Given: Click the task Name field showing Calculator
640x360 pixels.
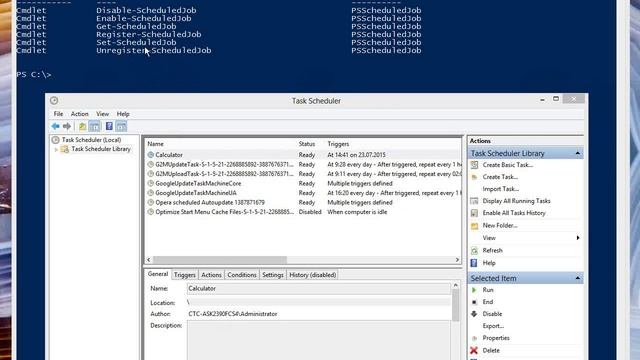Looking at the screenshot, I should (318, 289).
